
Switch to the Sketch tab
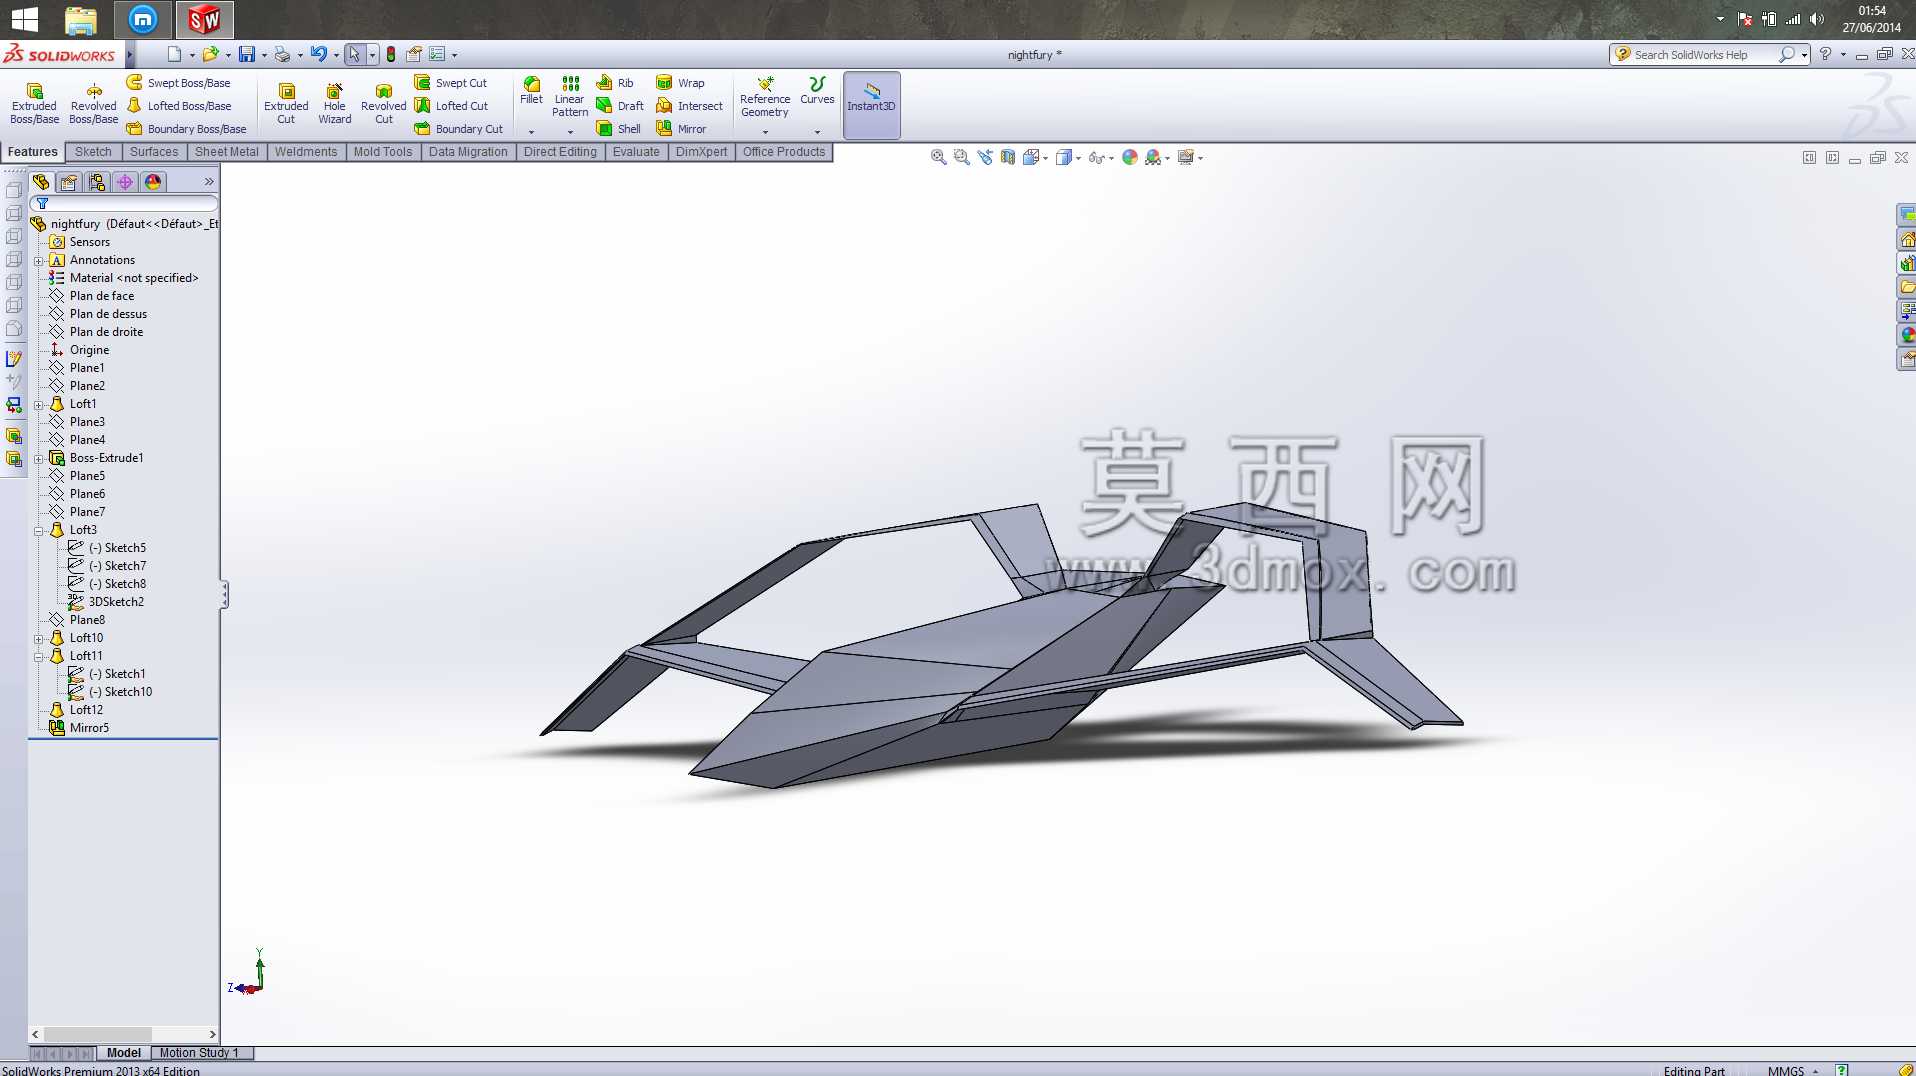pos(93,152)
